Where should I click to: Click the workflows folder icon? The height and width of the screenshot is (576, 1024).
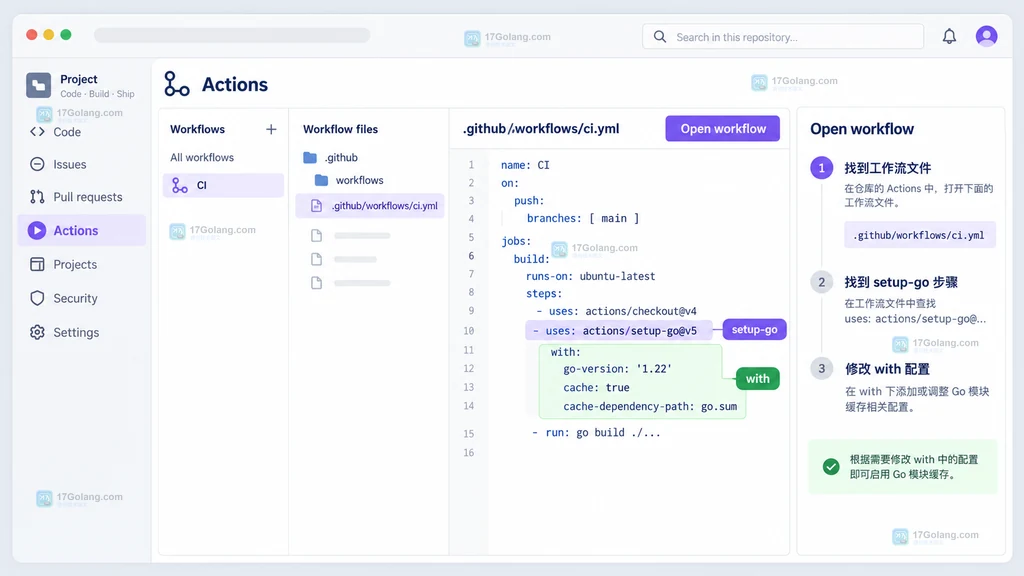pos(321,180)
